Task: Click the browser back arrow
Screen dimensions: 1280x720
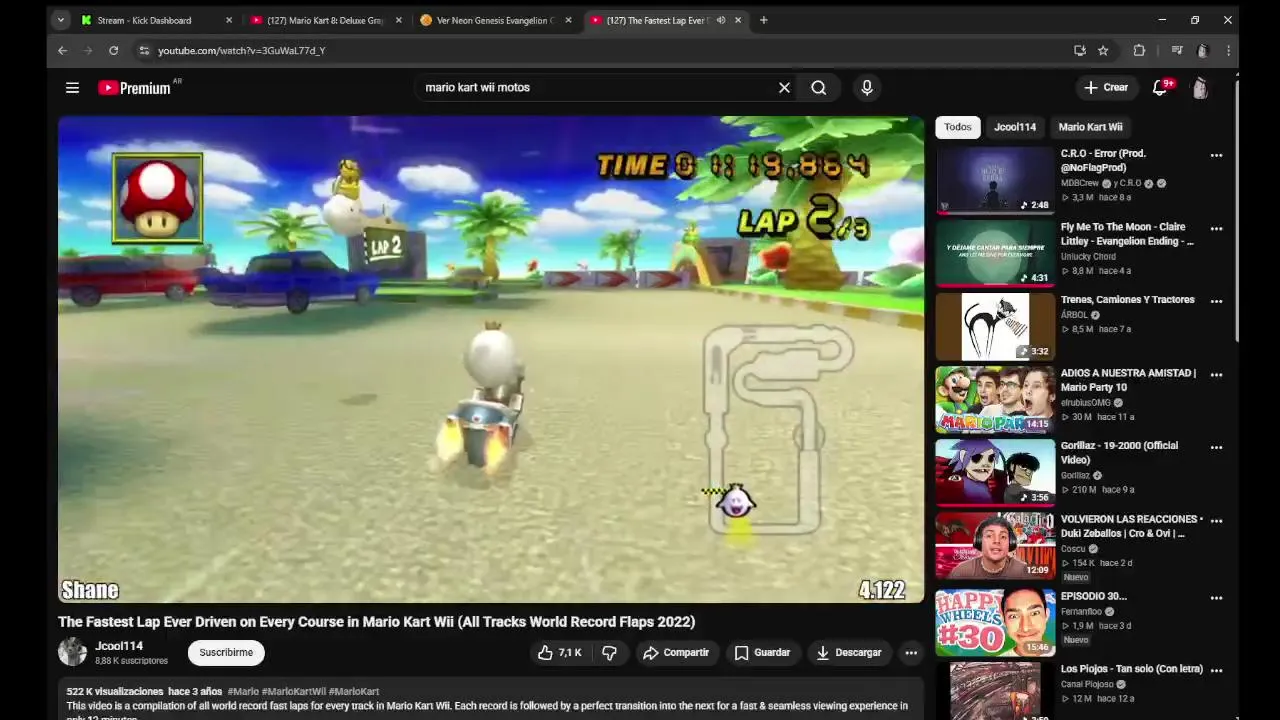Action: pos(62,50)
